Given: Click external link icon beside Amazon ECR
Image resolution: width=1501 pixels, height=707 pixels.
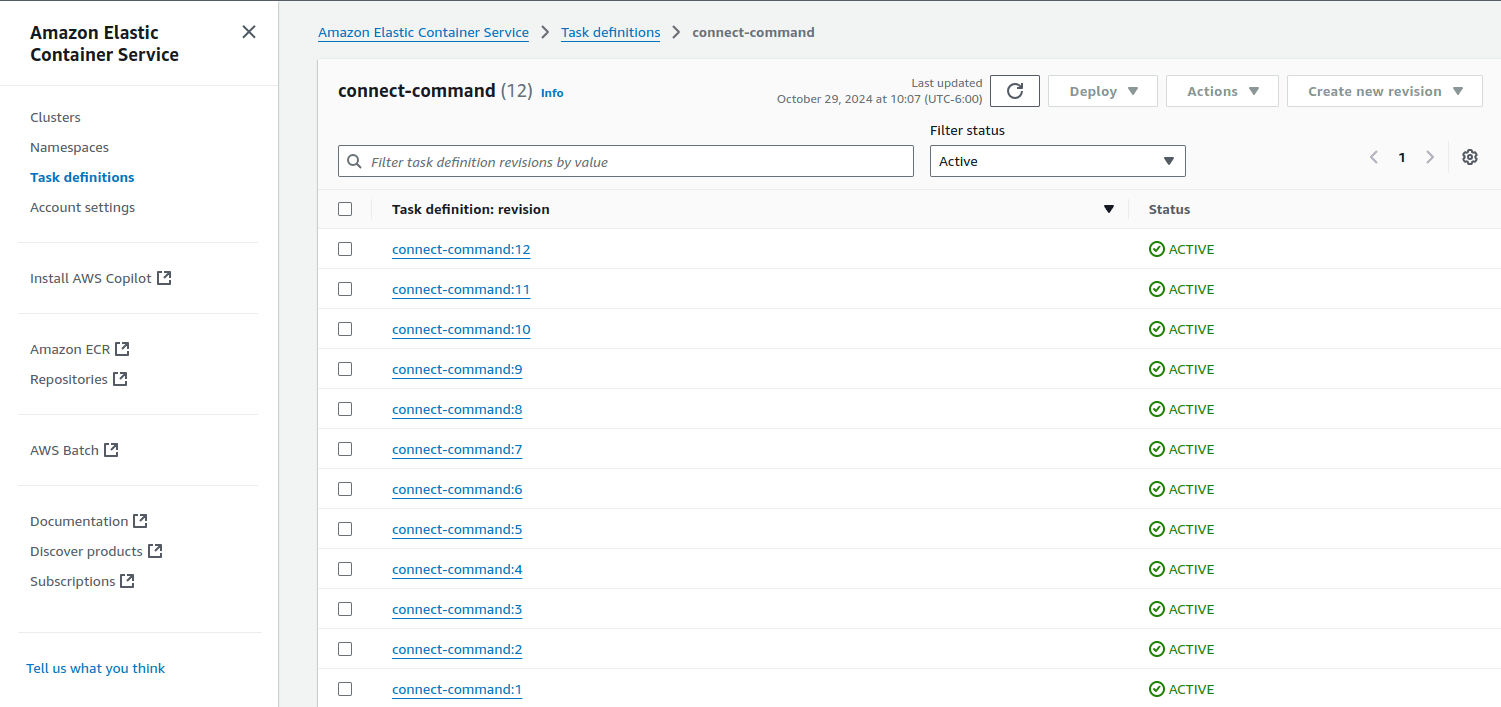Looking at the screenshot, I should (122, 349).
